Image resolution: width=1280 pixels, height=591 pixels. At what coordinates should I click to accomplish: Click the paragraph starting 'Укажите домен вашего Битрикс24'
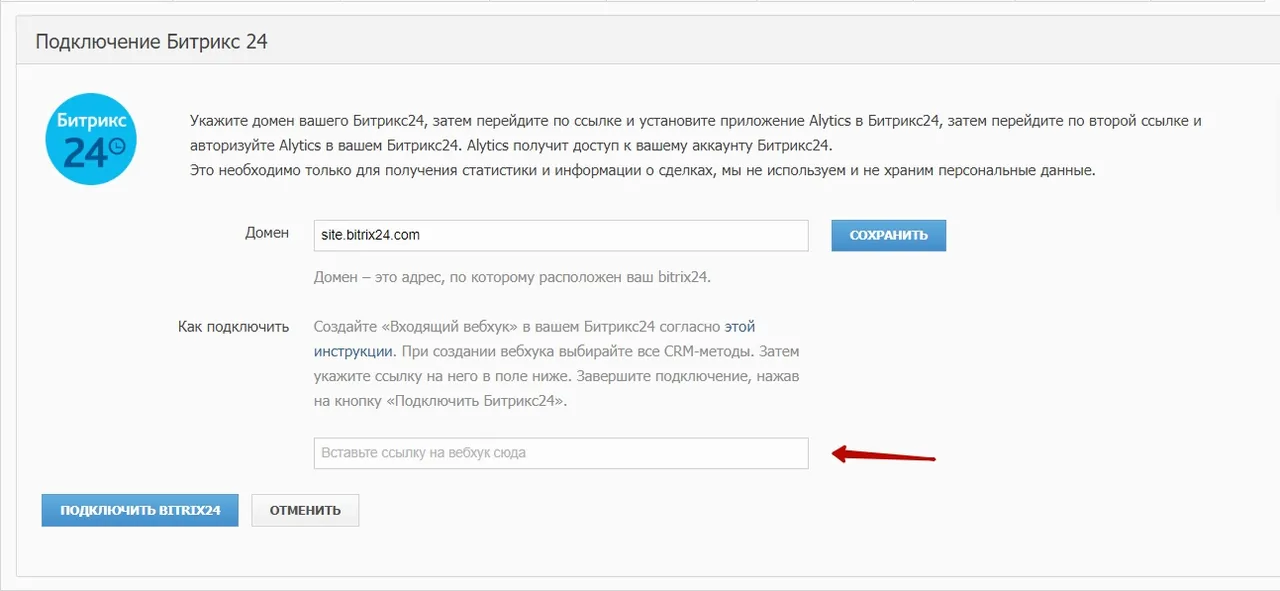[695, 145]
